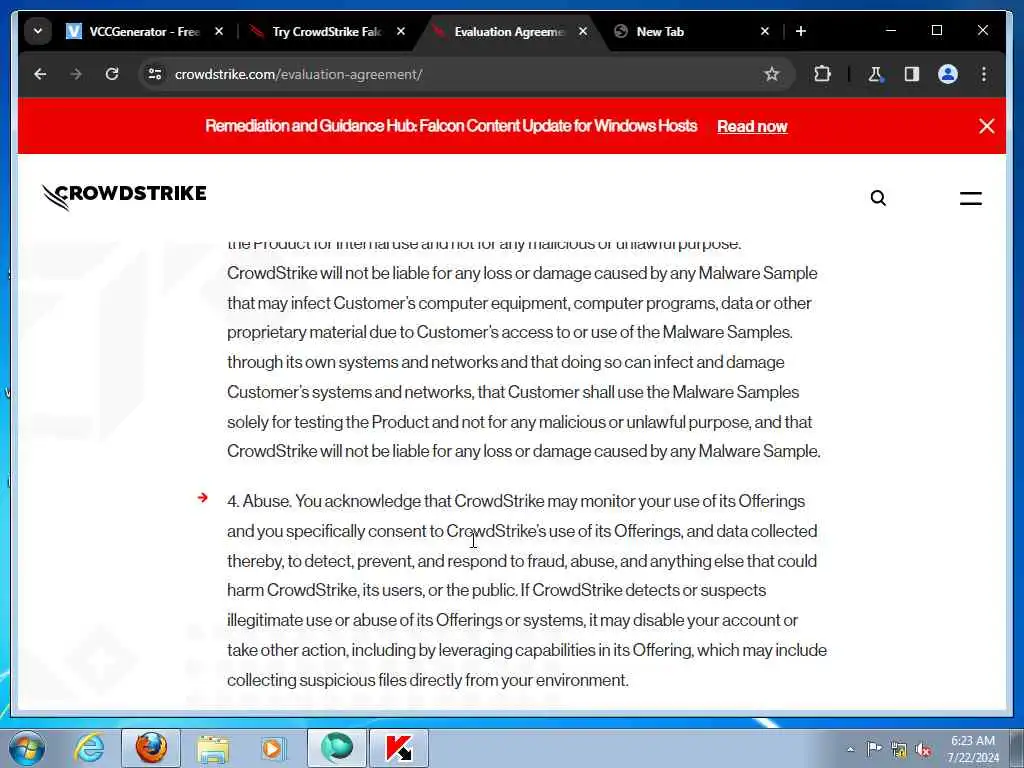Open Kaspersky icon on the taskbar
The width and height of the screenshot is (1024, 768).
point(399,748)
